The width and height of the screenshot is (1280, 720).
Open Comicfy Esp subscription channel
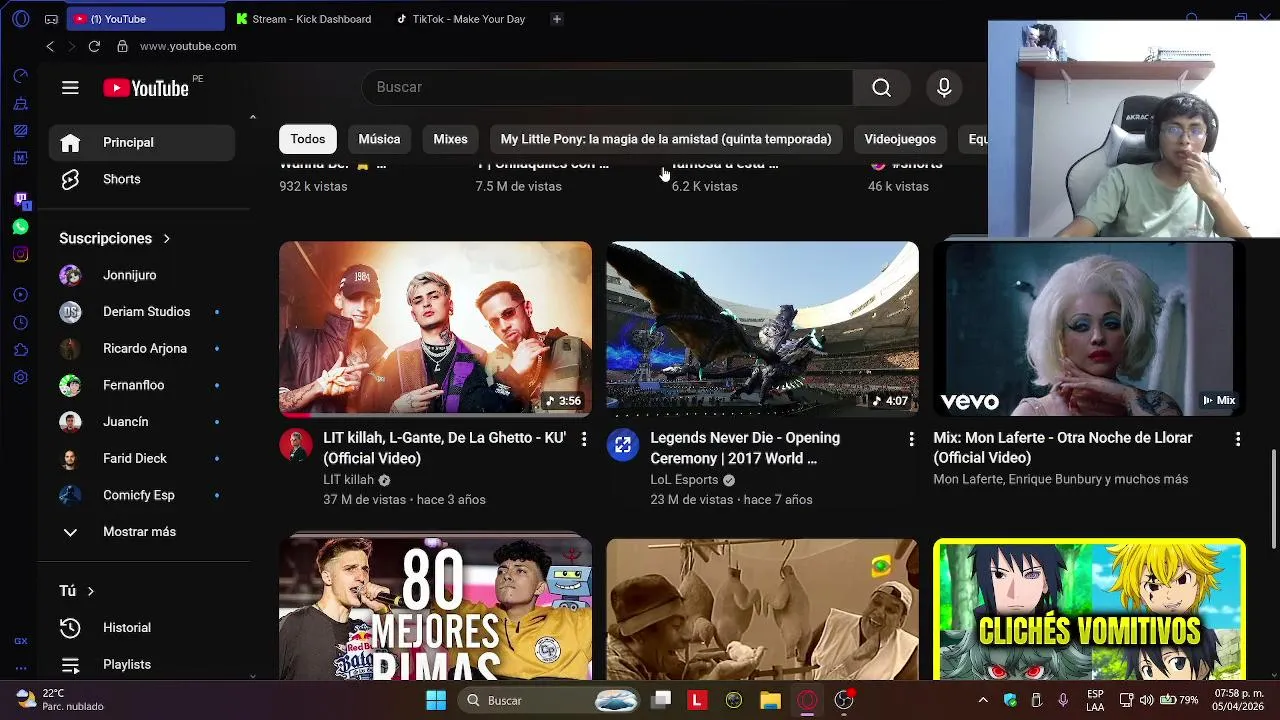[142, 495]
